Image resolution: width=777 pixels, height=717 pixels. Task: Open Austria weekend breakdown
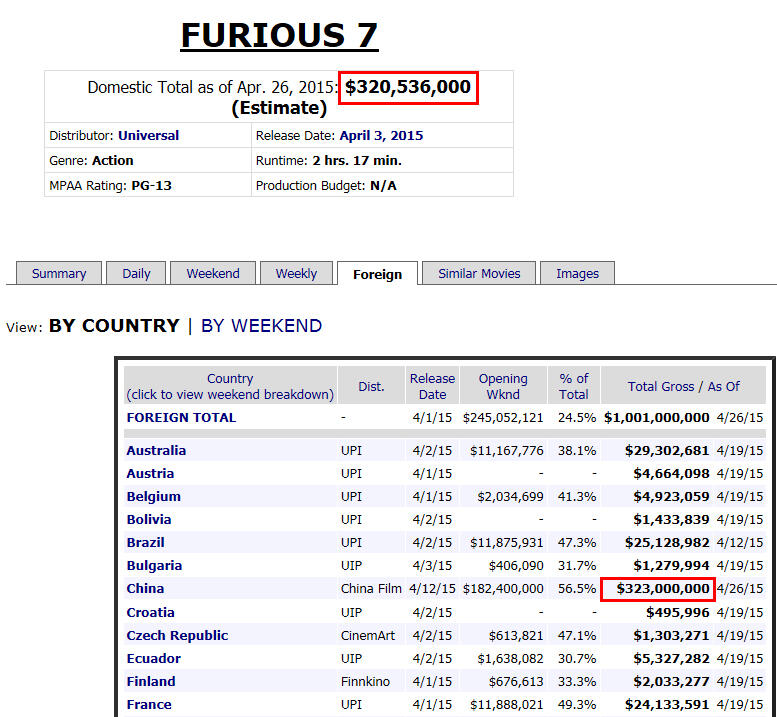point(150,474)
